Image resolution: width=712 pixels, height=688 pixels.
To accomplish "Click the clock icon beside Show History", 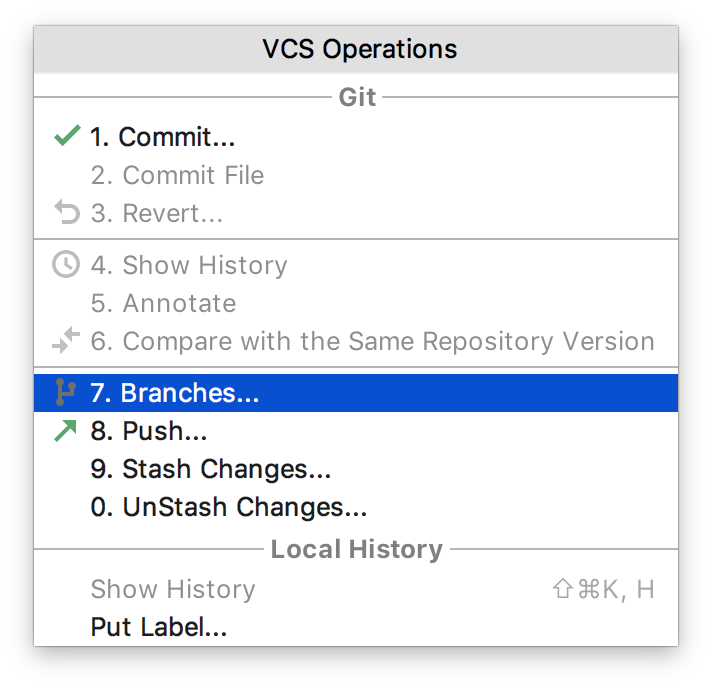I will (66, 264).
